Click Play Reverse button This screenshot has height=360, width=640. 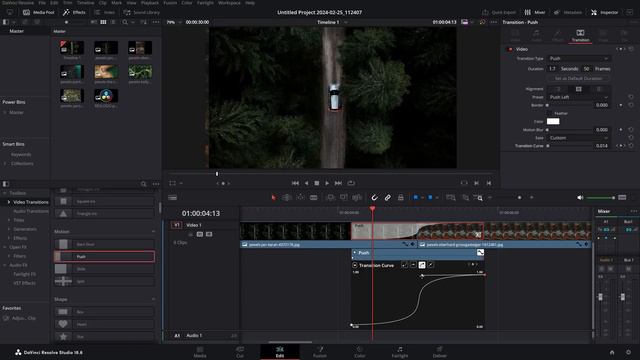306,183
